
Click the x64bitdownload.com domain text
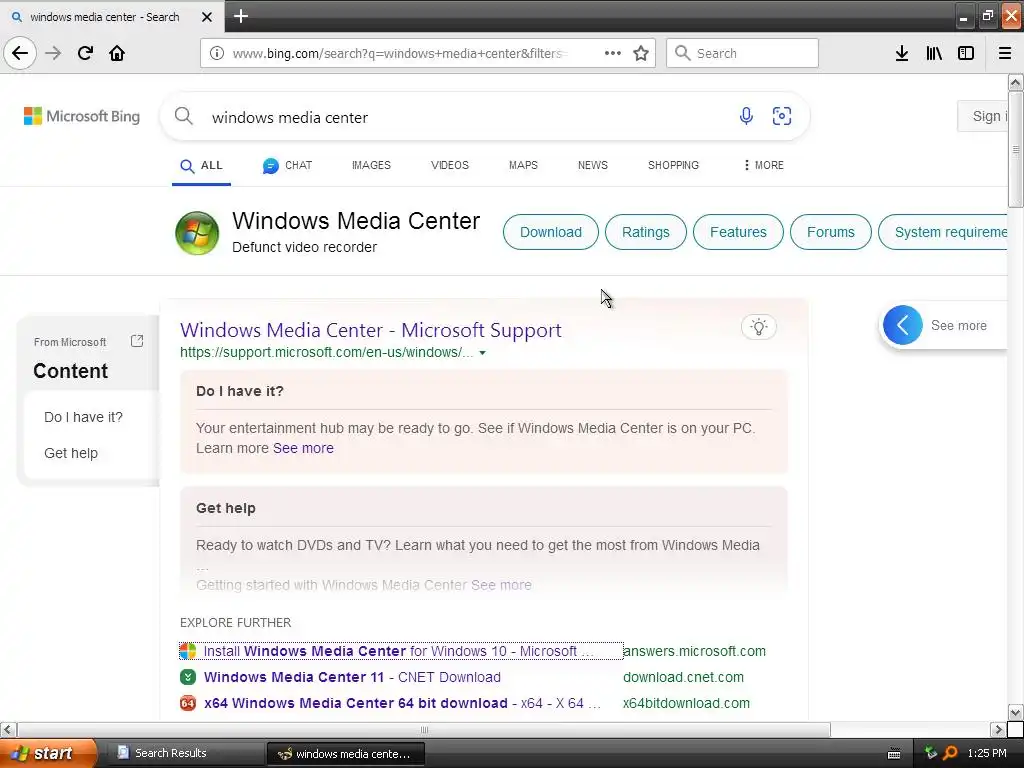(686, 703)
